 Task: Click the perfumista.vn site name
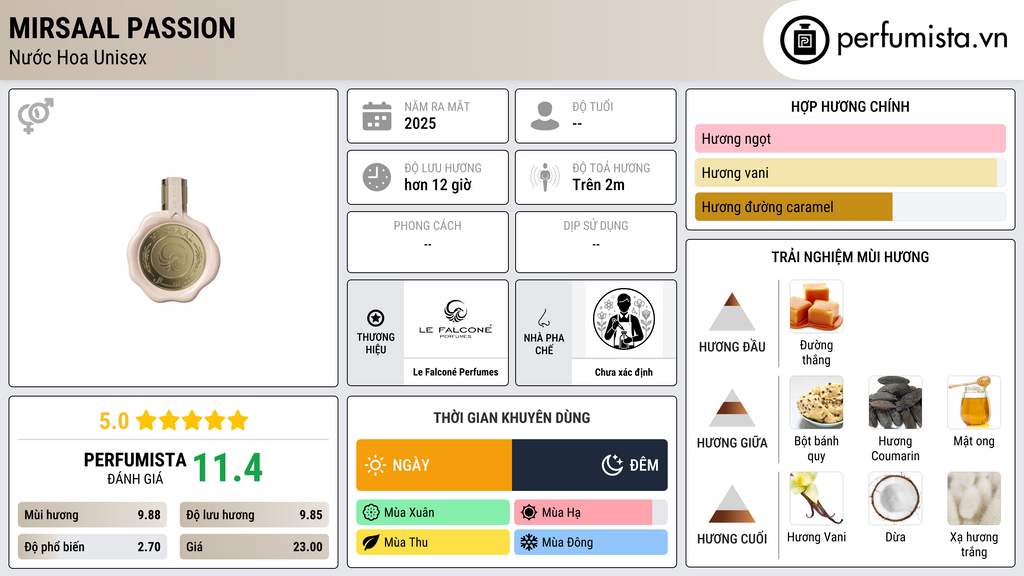pos(923,39)
